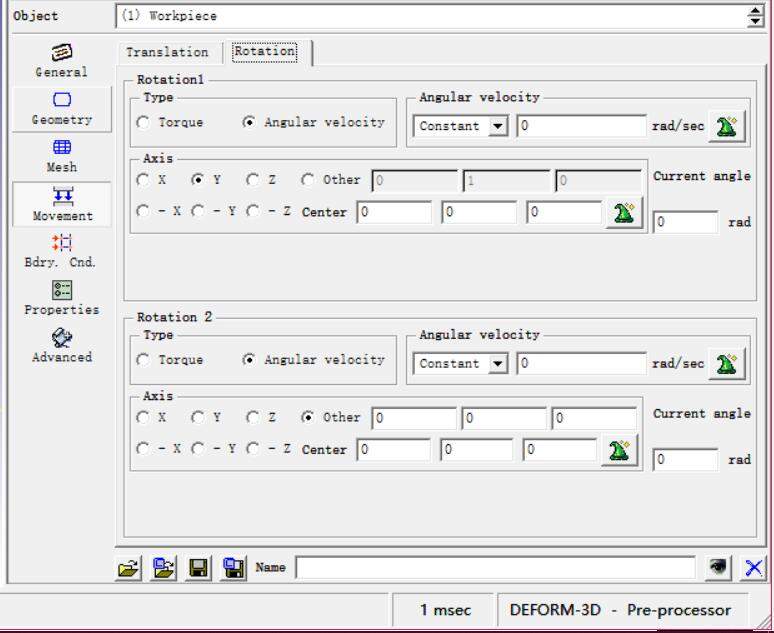Image resolution: width=774 pixels, height=633 pixels.
Task: Open the Geometry section
Action: pos(61,108)
